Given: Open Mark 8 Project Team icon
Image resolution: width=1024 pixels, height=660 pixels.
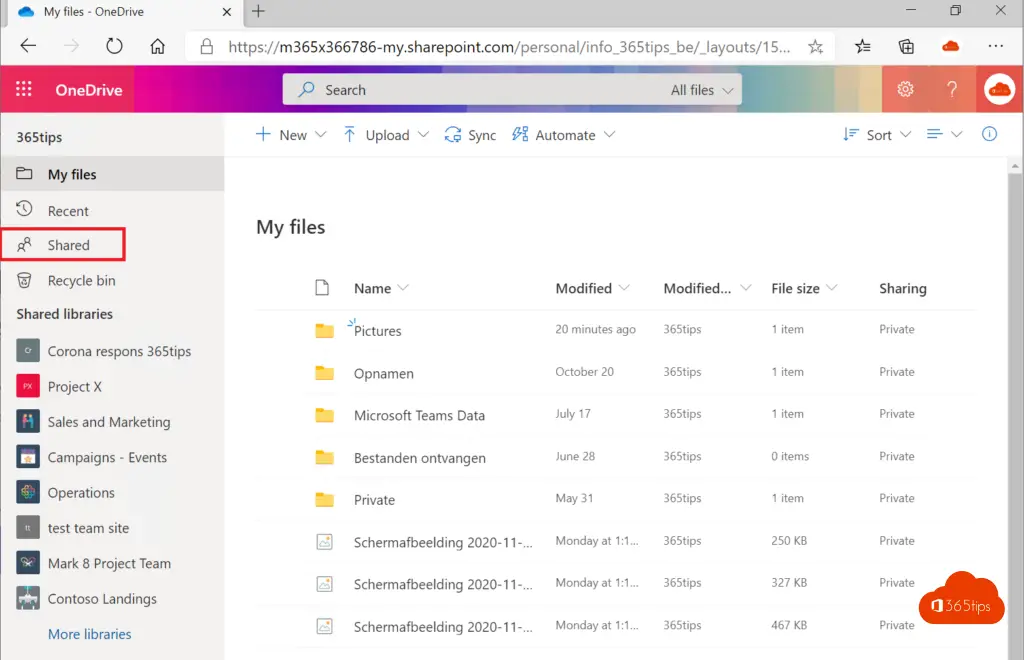Looking at the screenshot, I should coord(27,563).
